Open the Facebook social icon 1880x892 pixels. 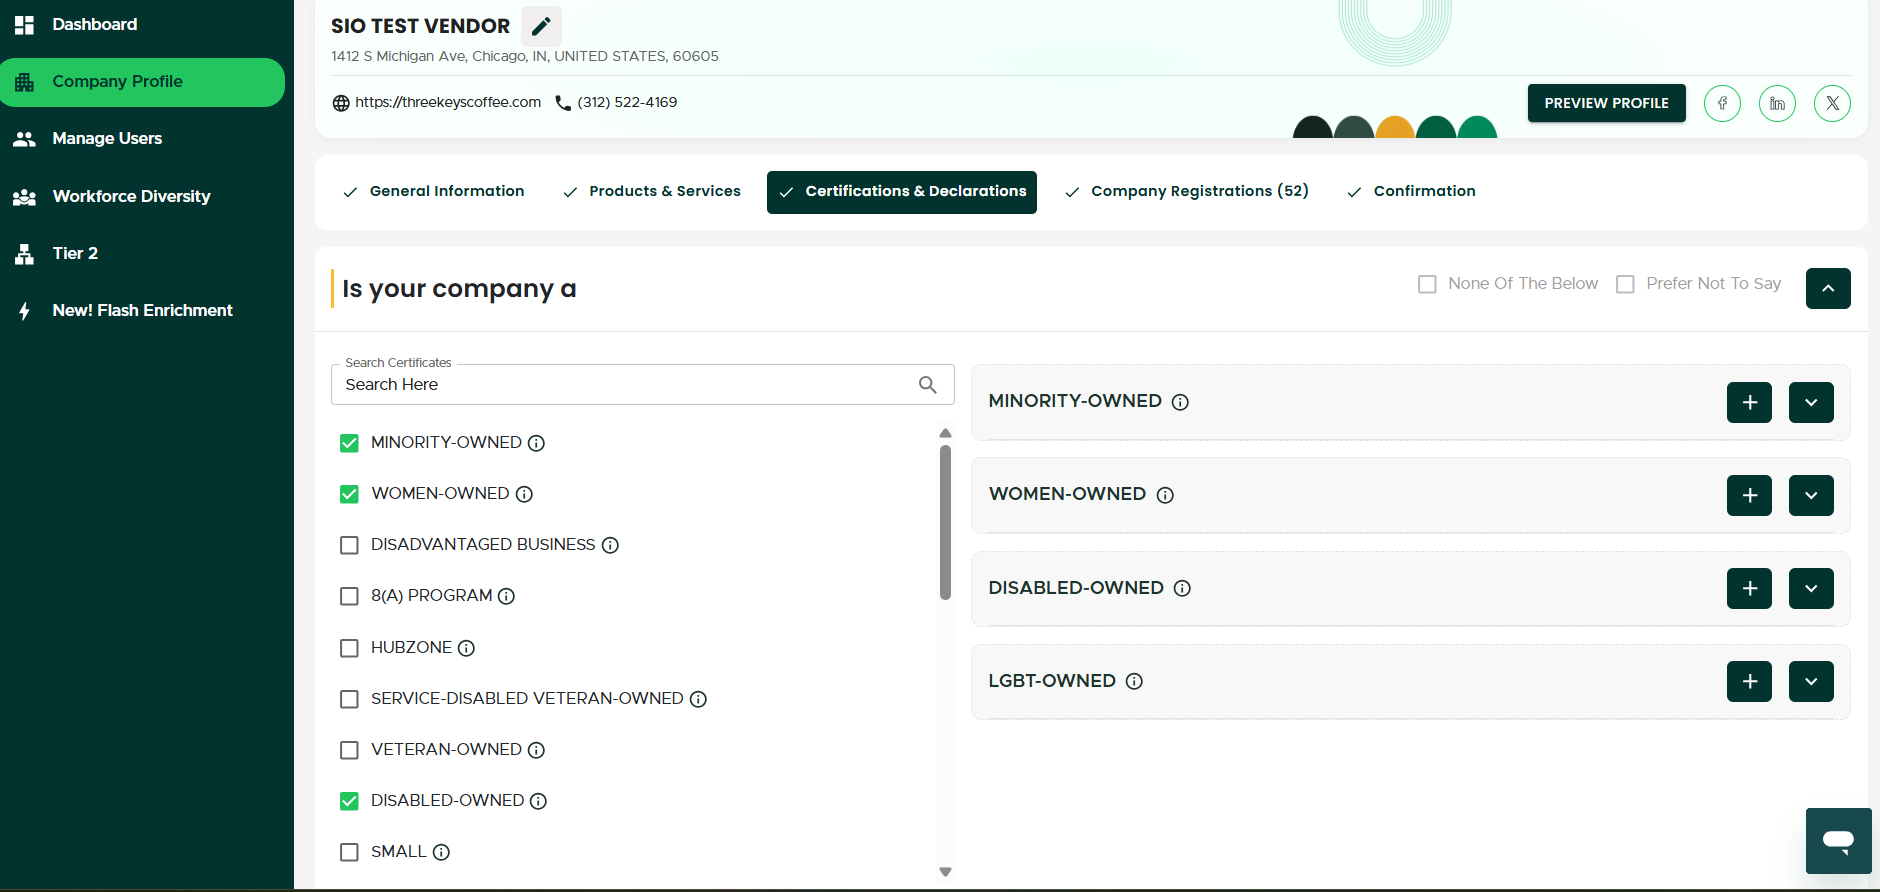coord(1722,103)
